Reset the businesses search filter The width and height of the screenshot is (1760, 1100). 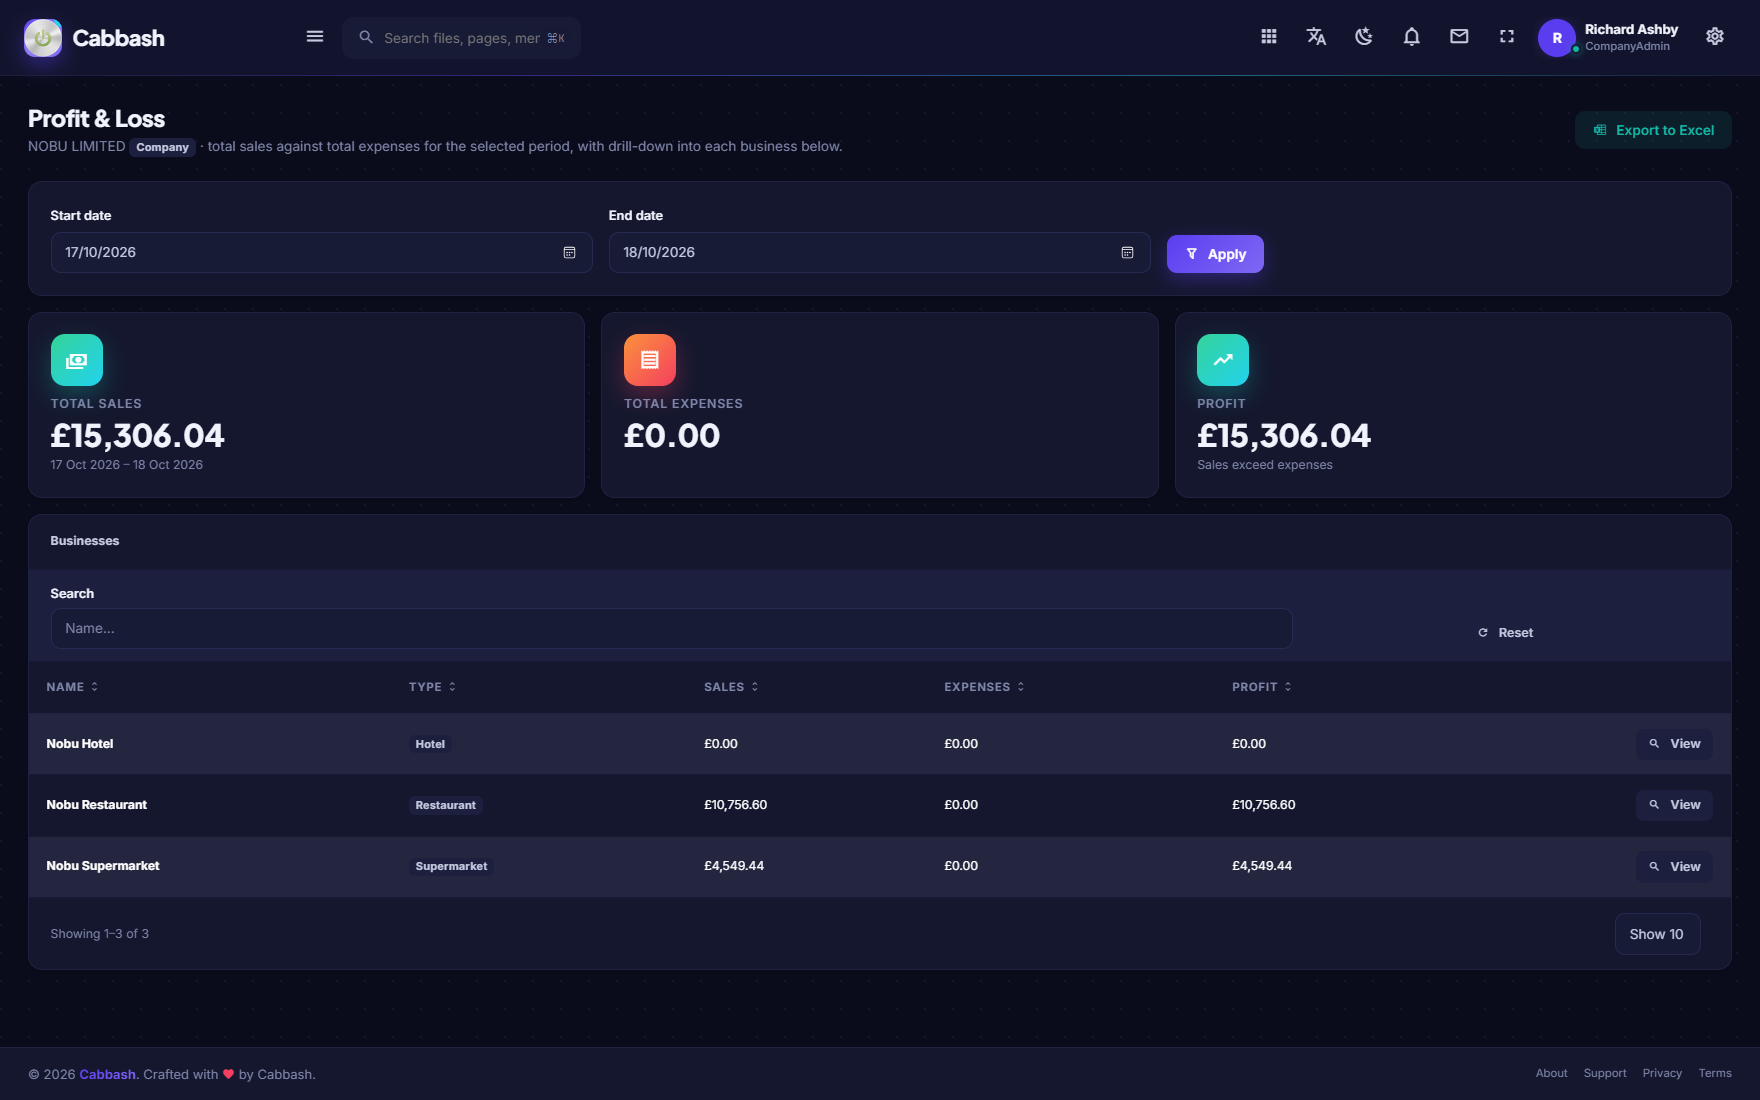(1505, 633)
